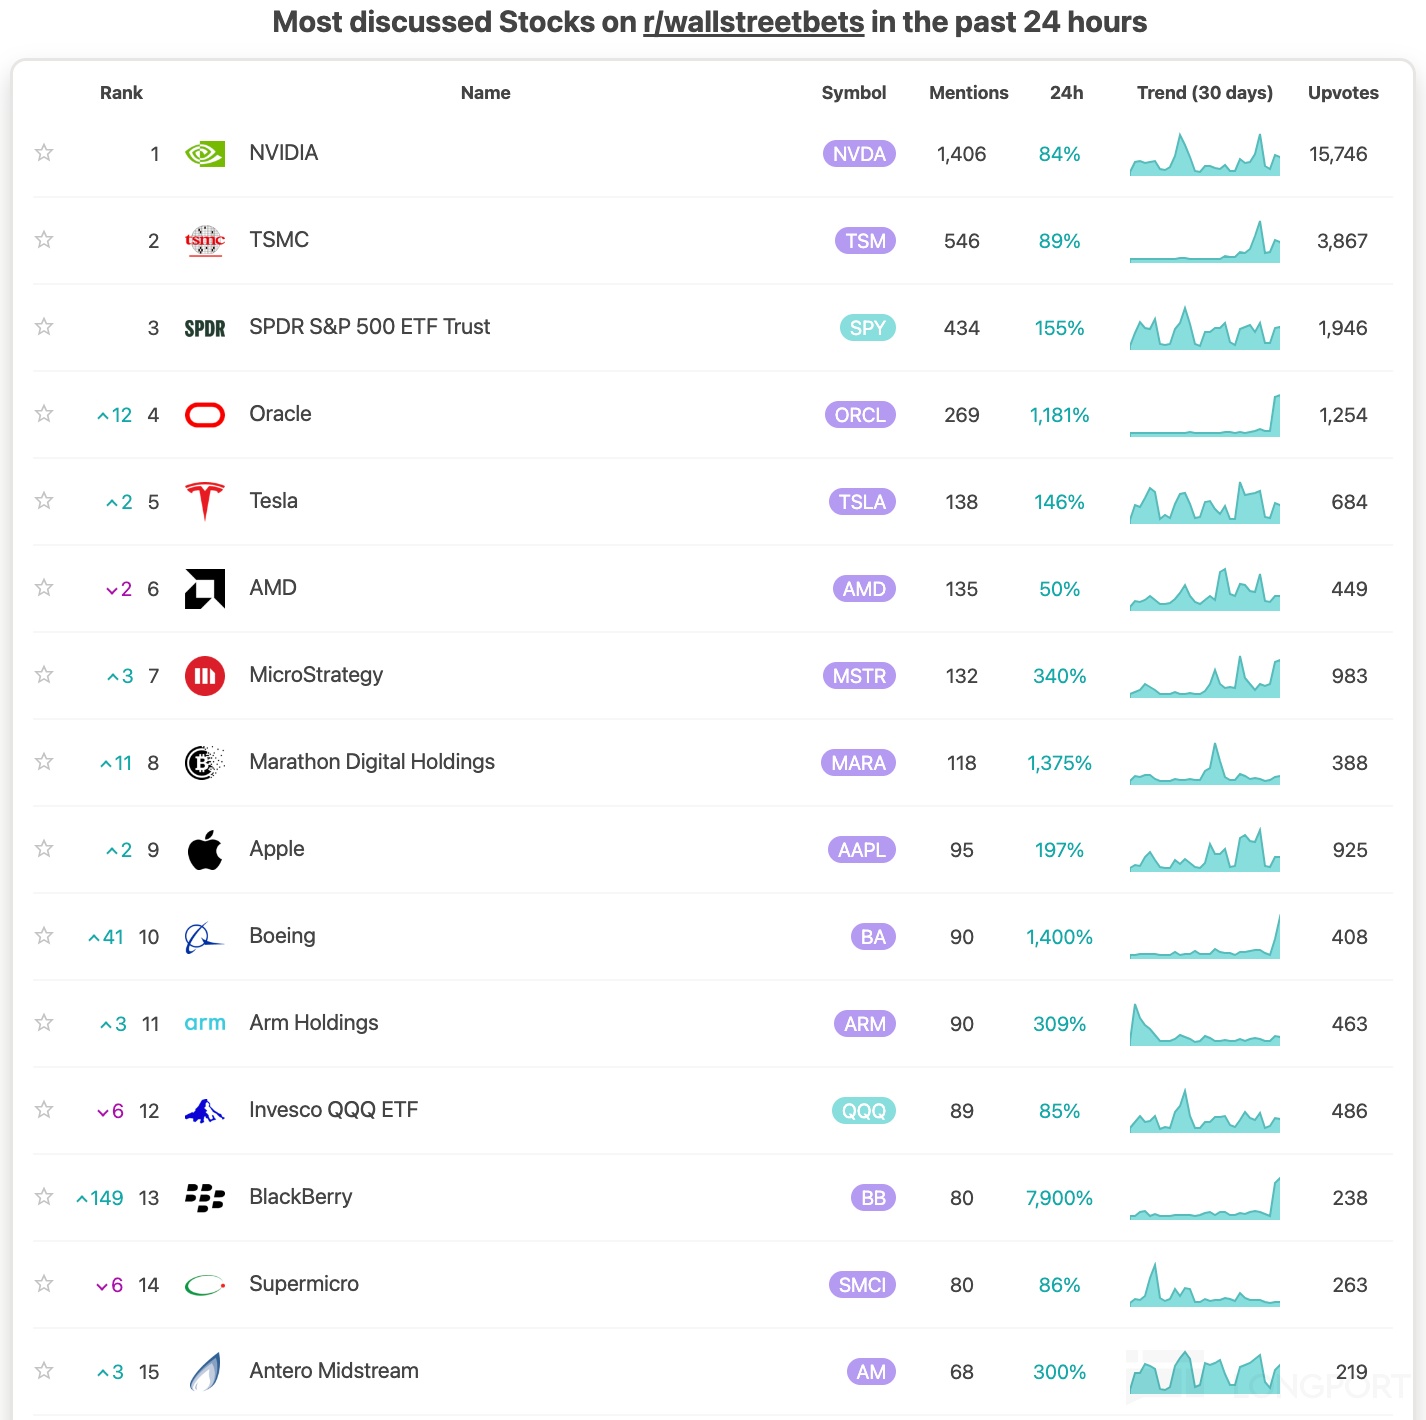Screen dimensions: 1426x1420
Task: Star the Oracle row as favorite
Action: (x=44, y=414)
